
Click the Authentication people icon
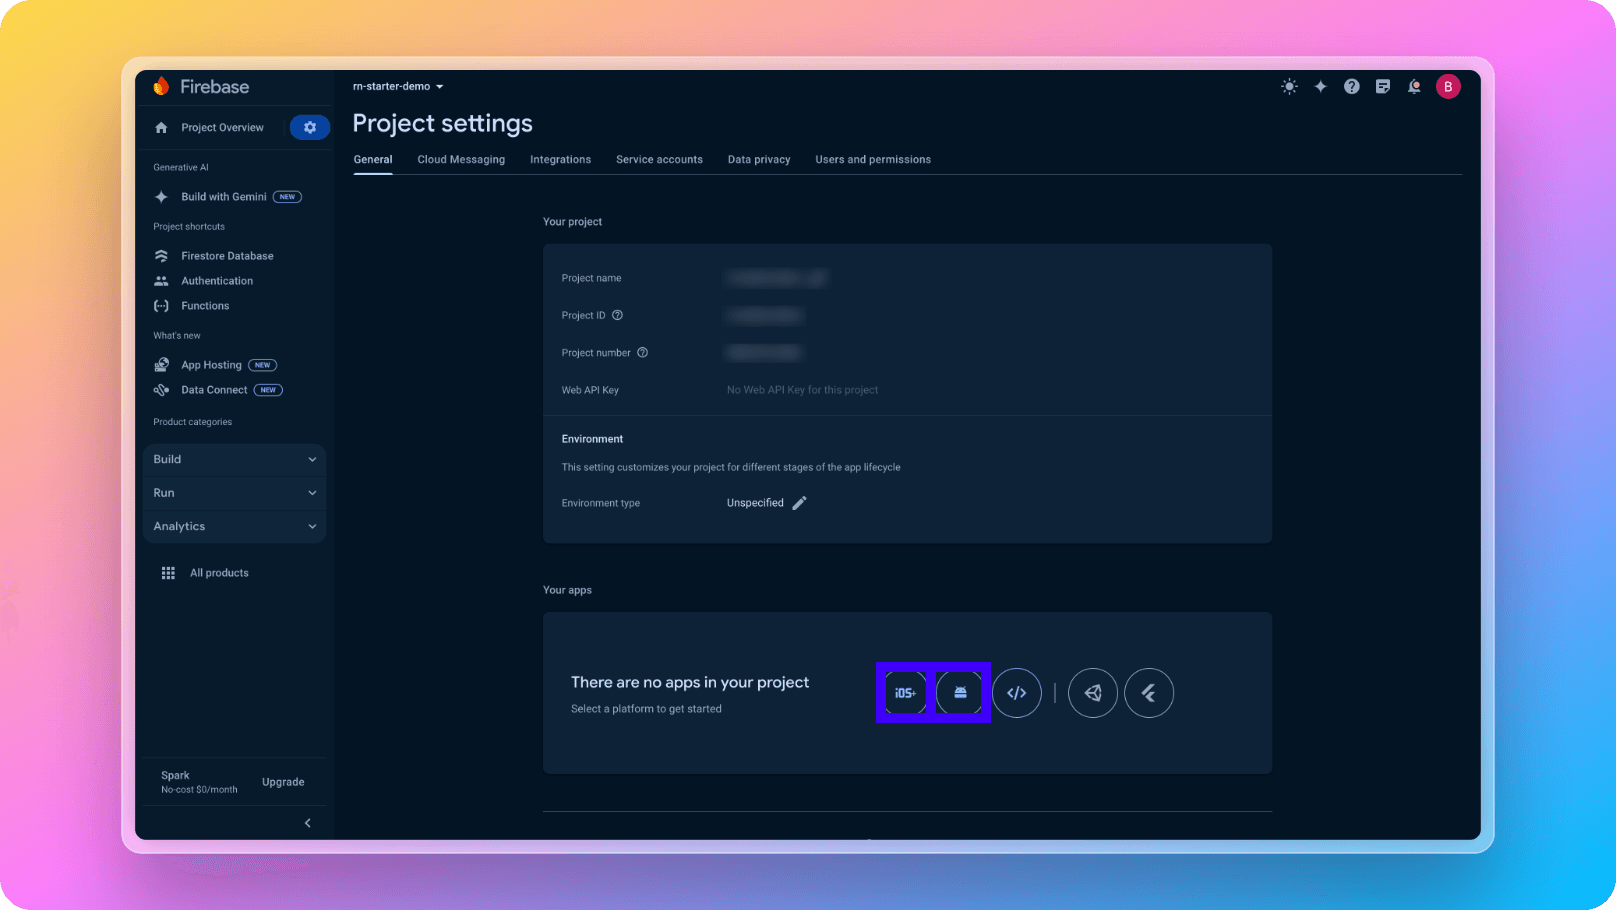[161, 281]
